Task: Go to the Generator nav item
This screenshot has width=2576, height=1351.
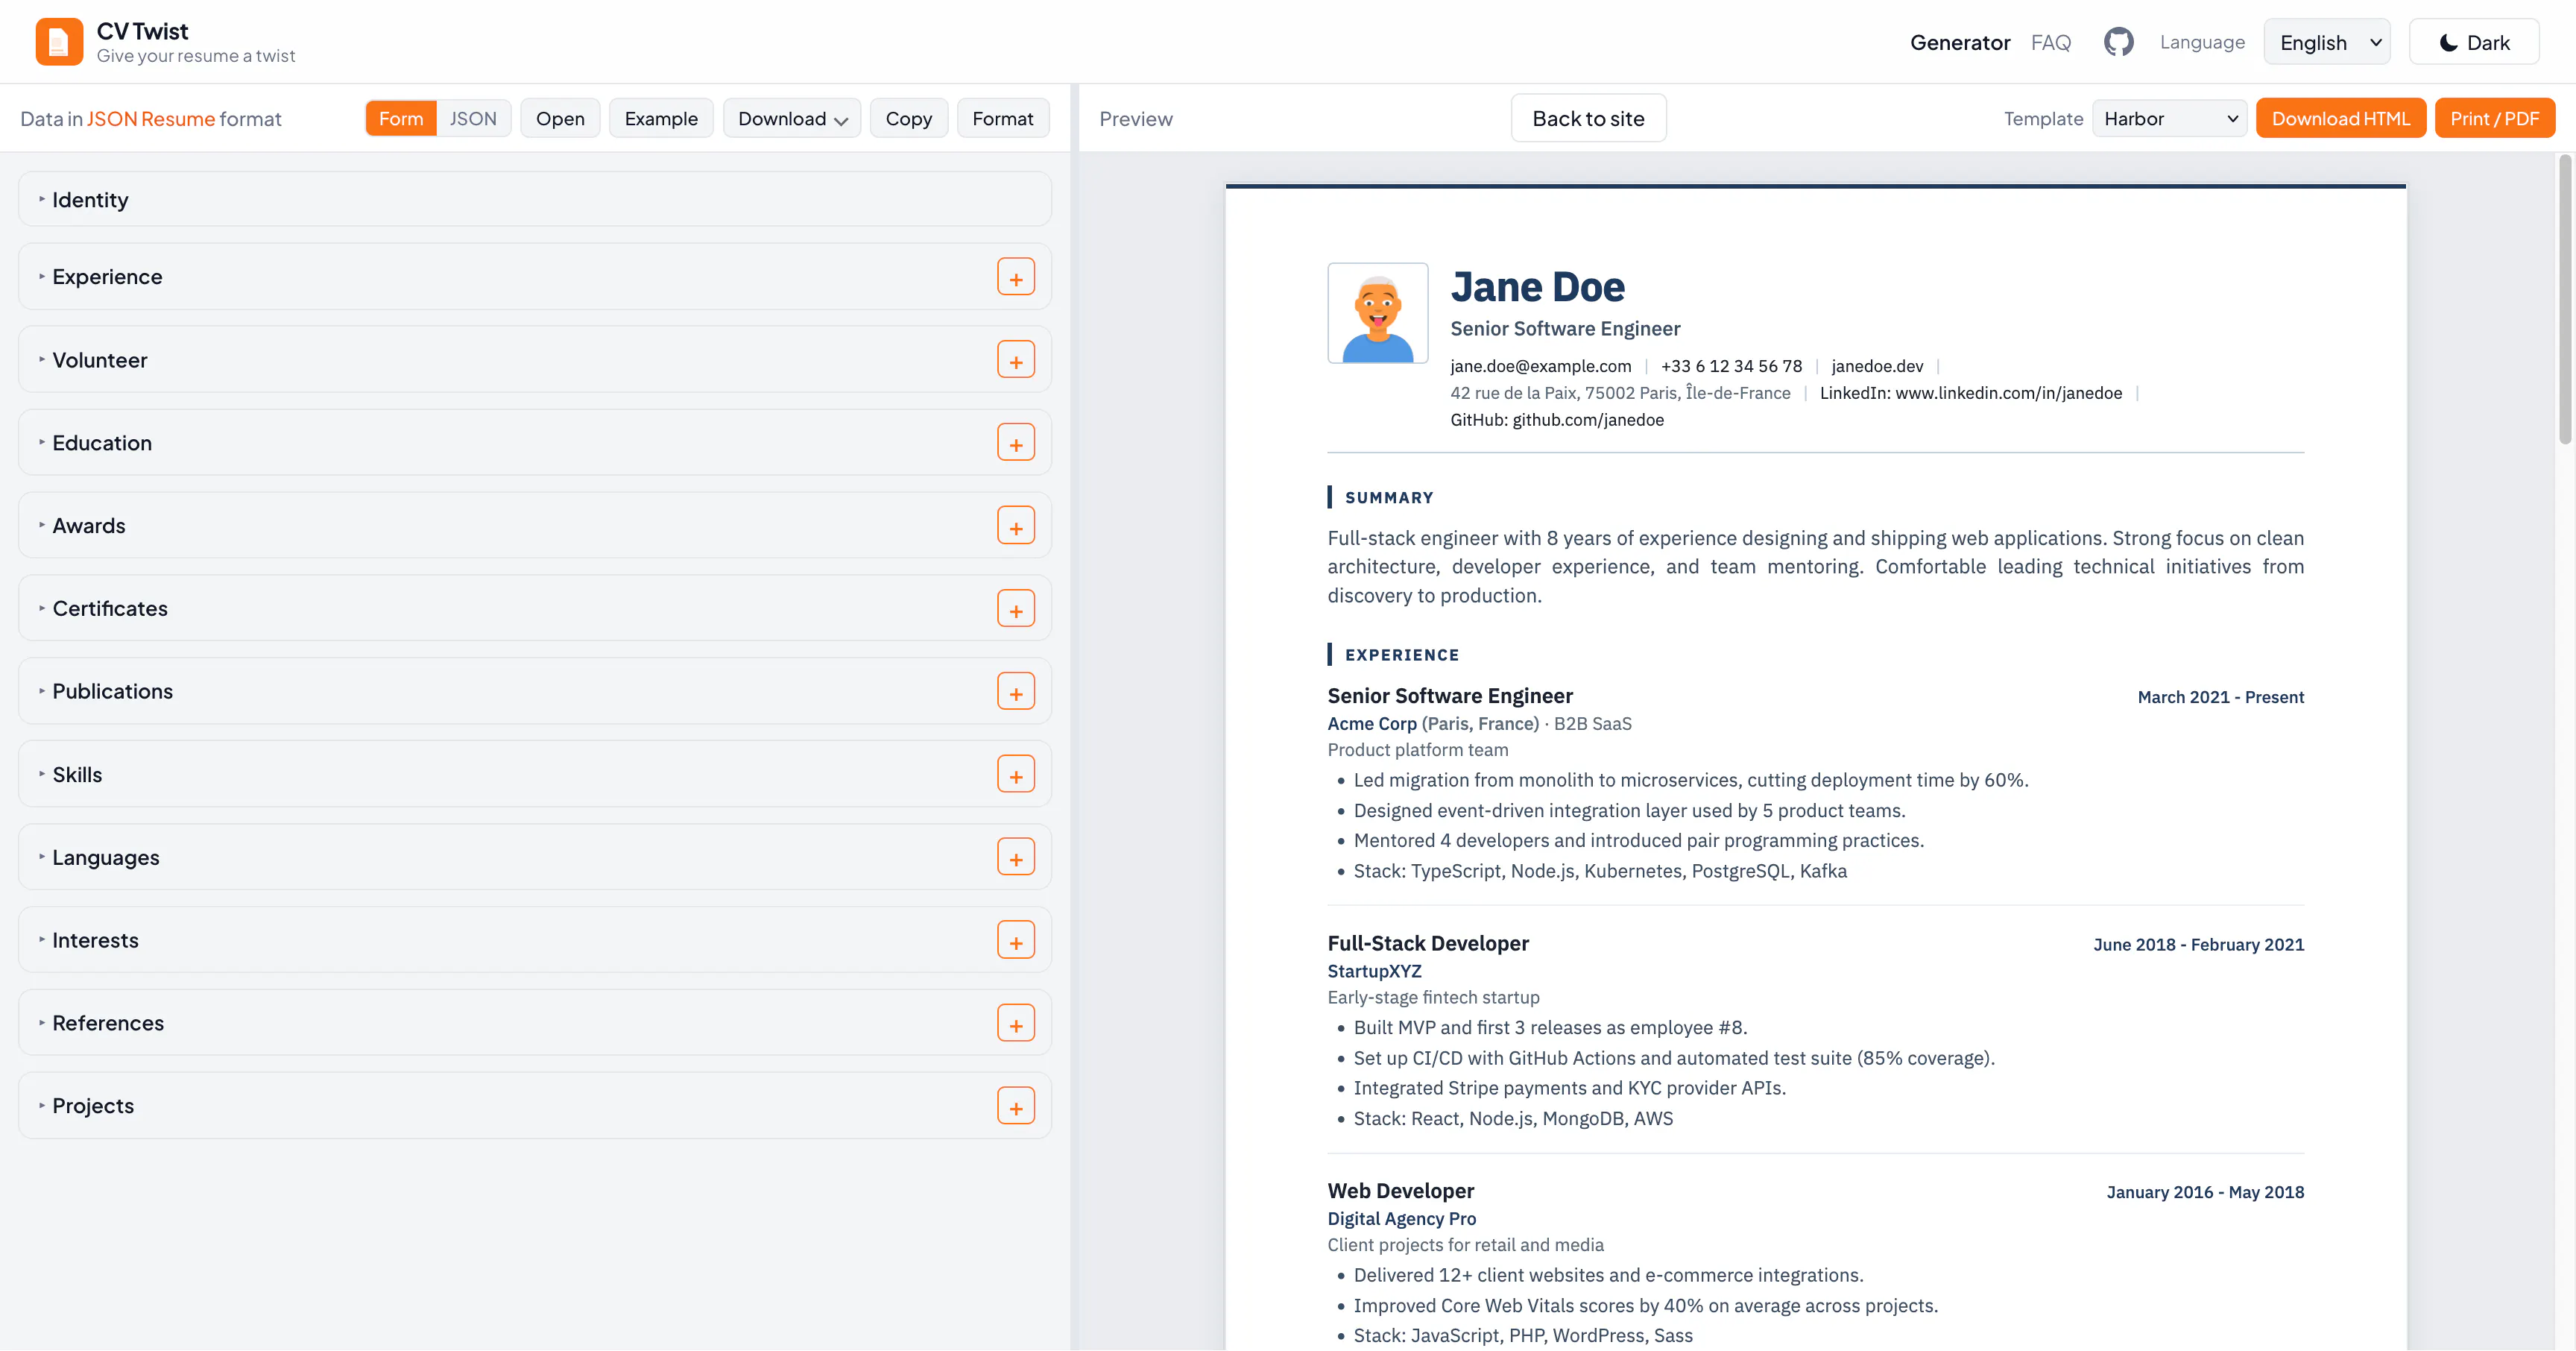Action: click(x=1959, y=42)
